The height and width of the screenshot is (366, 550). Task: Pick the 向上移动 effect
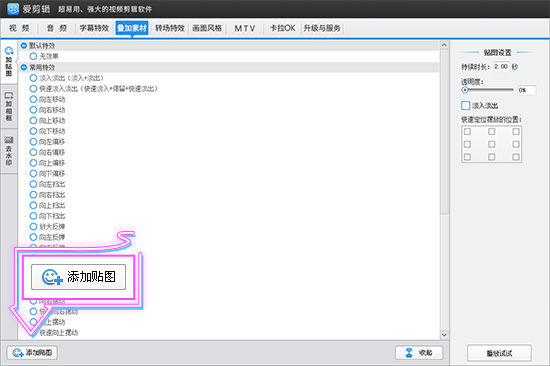[x=33, y=120]
